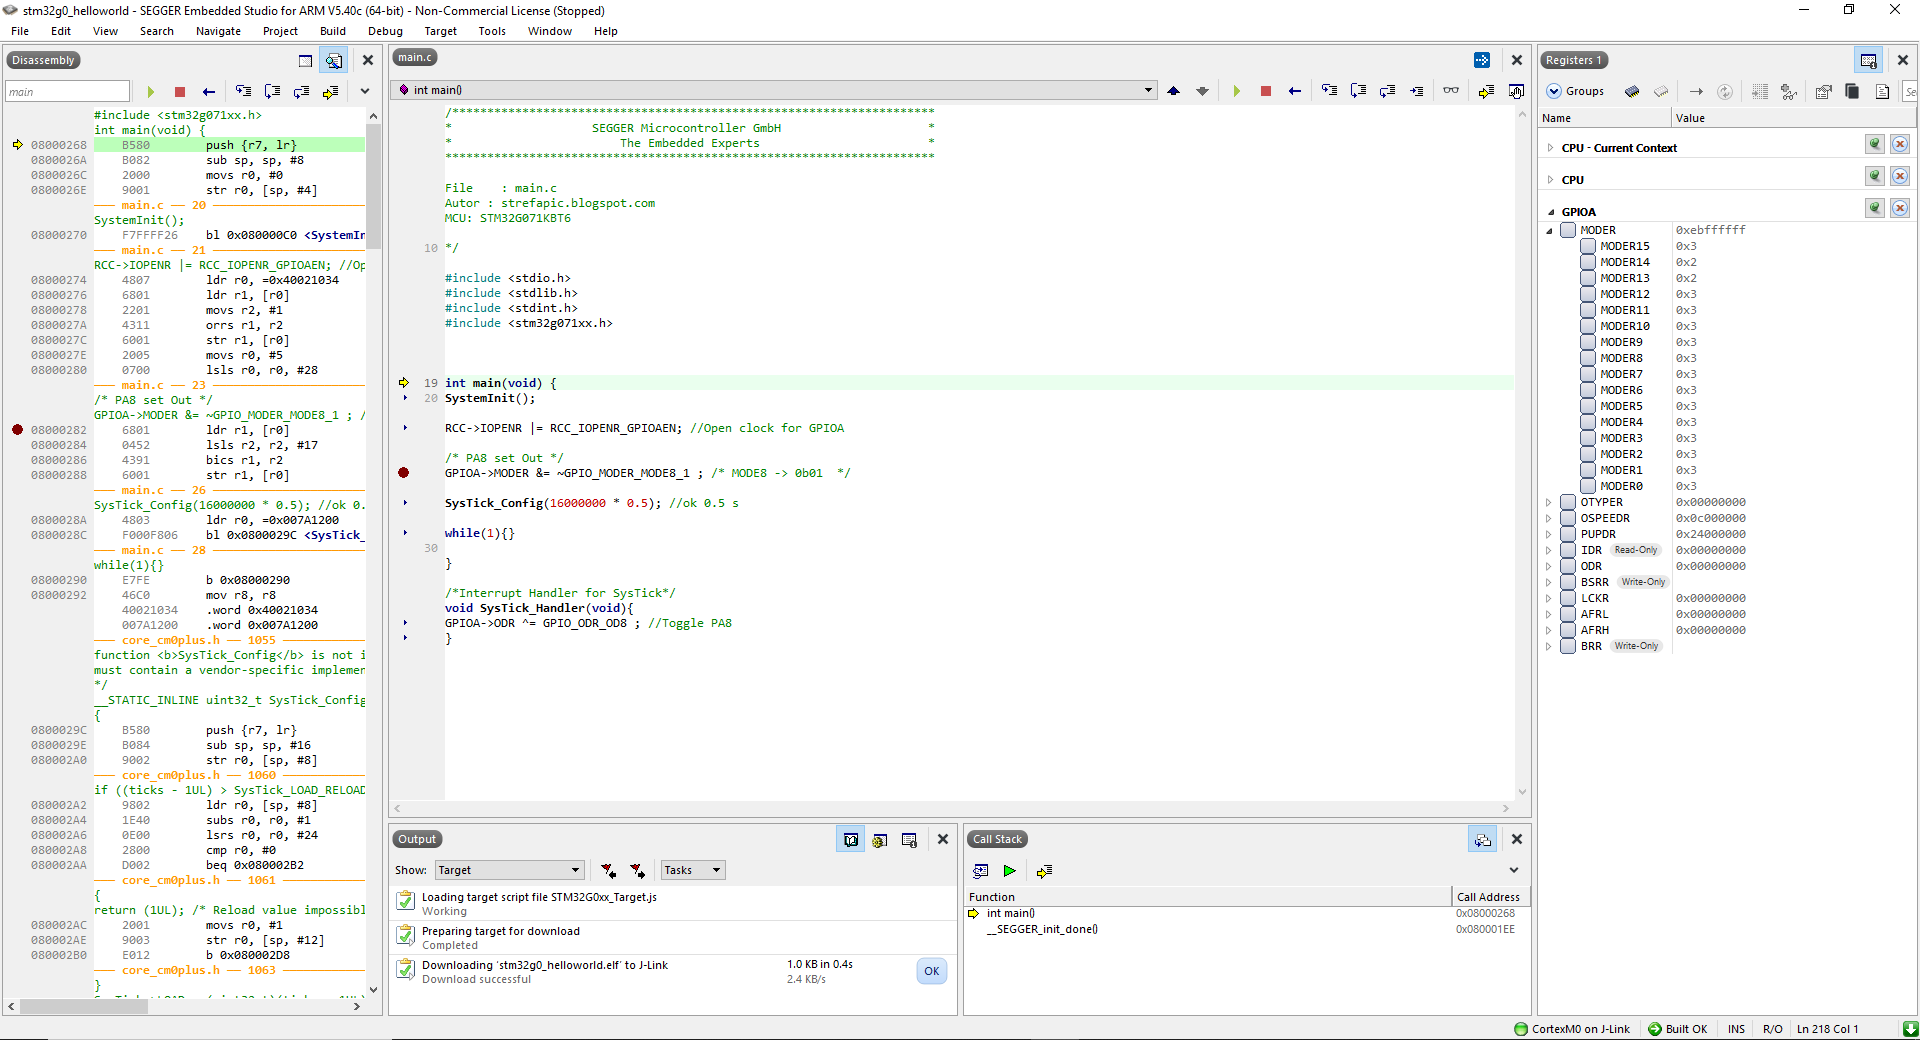Open the Target menu
The height and width of the screenshot is (1040, 1920).
[x=440, y=31]
